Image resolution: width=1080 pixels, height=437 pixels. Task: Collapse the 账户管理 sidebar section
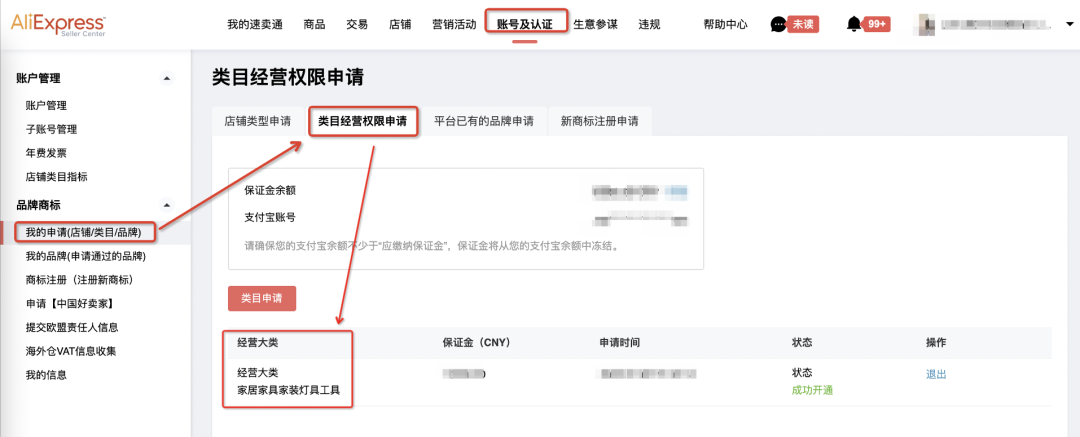[x=167, y=79]
